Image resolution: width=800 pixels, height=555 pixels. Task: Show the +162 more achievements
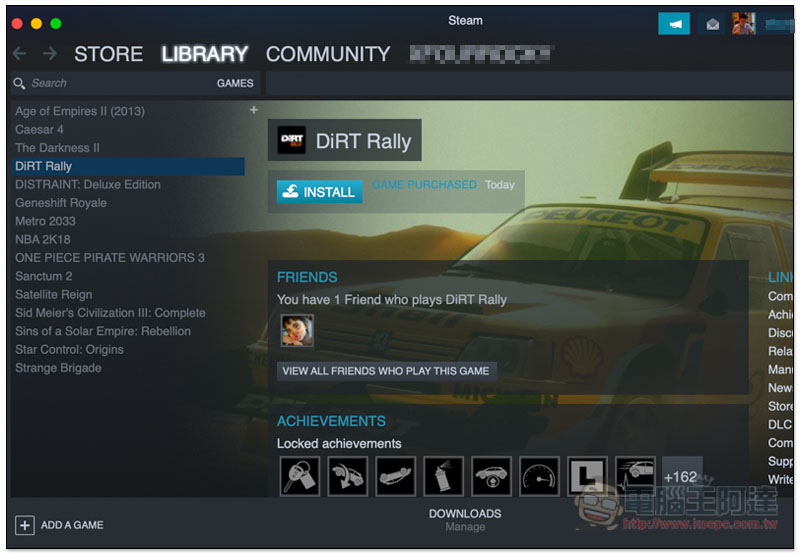pyautogui.click(x=682, y=476)
